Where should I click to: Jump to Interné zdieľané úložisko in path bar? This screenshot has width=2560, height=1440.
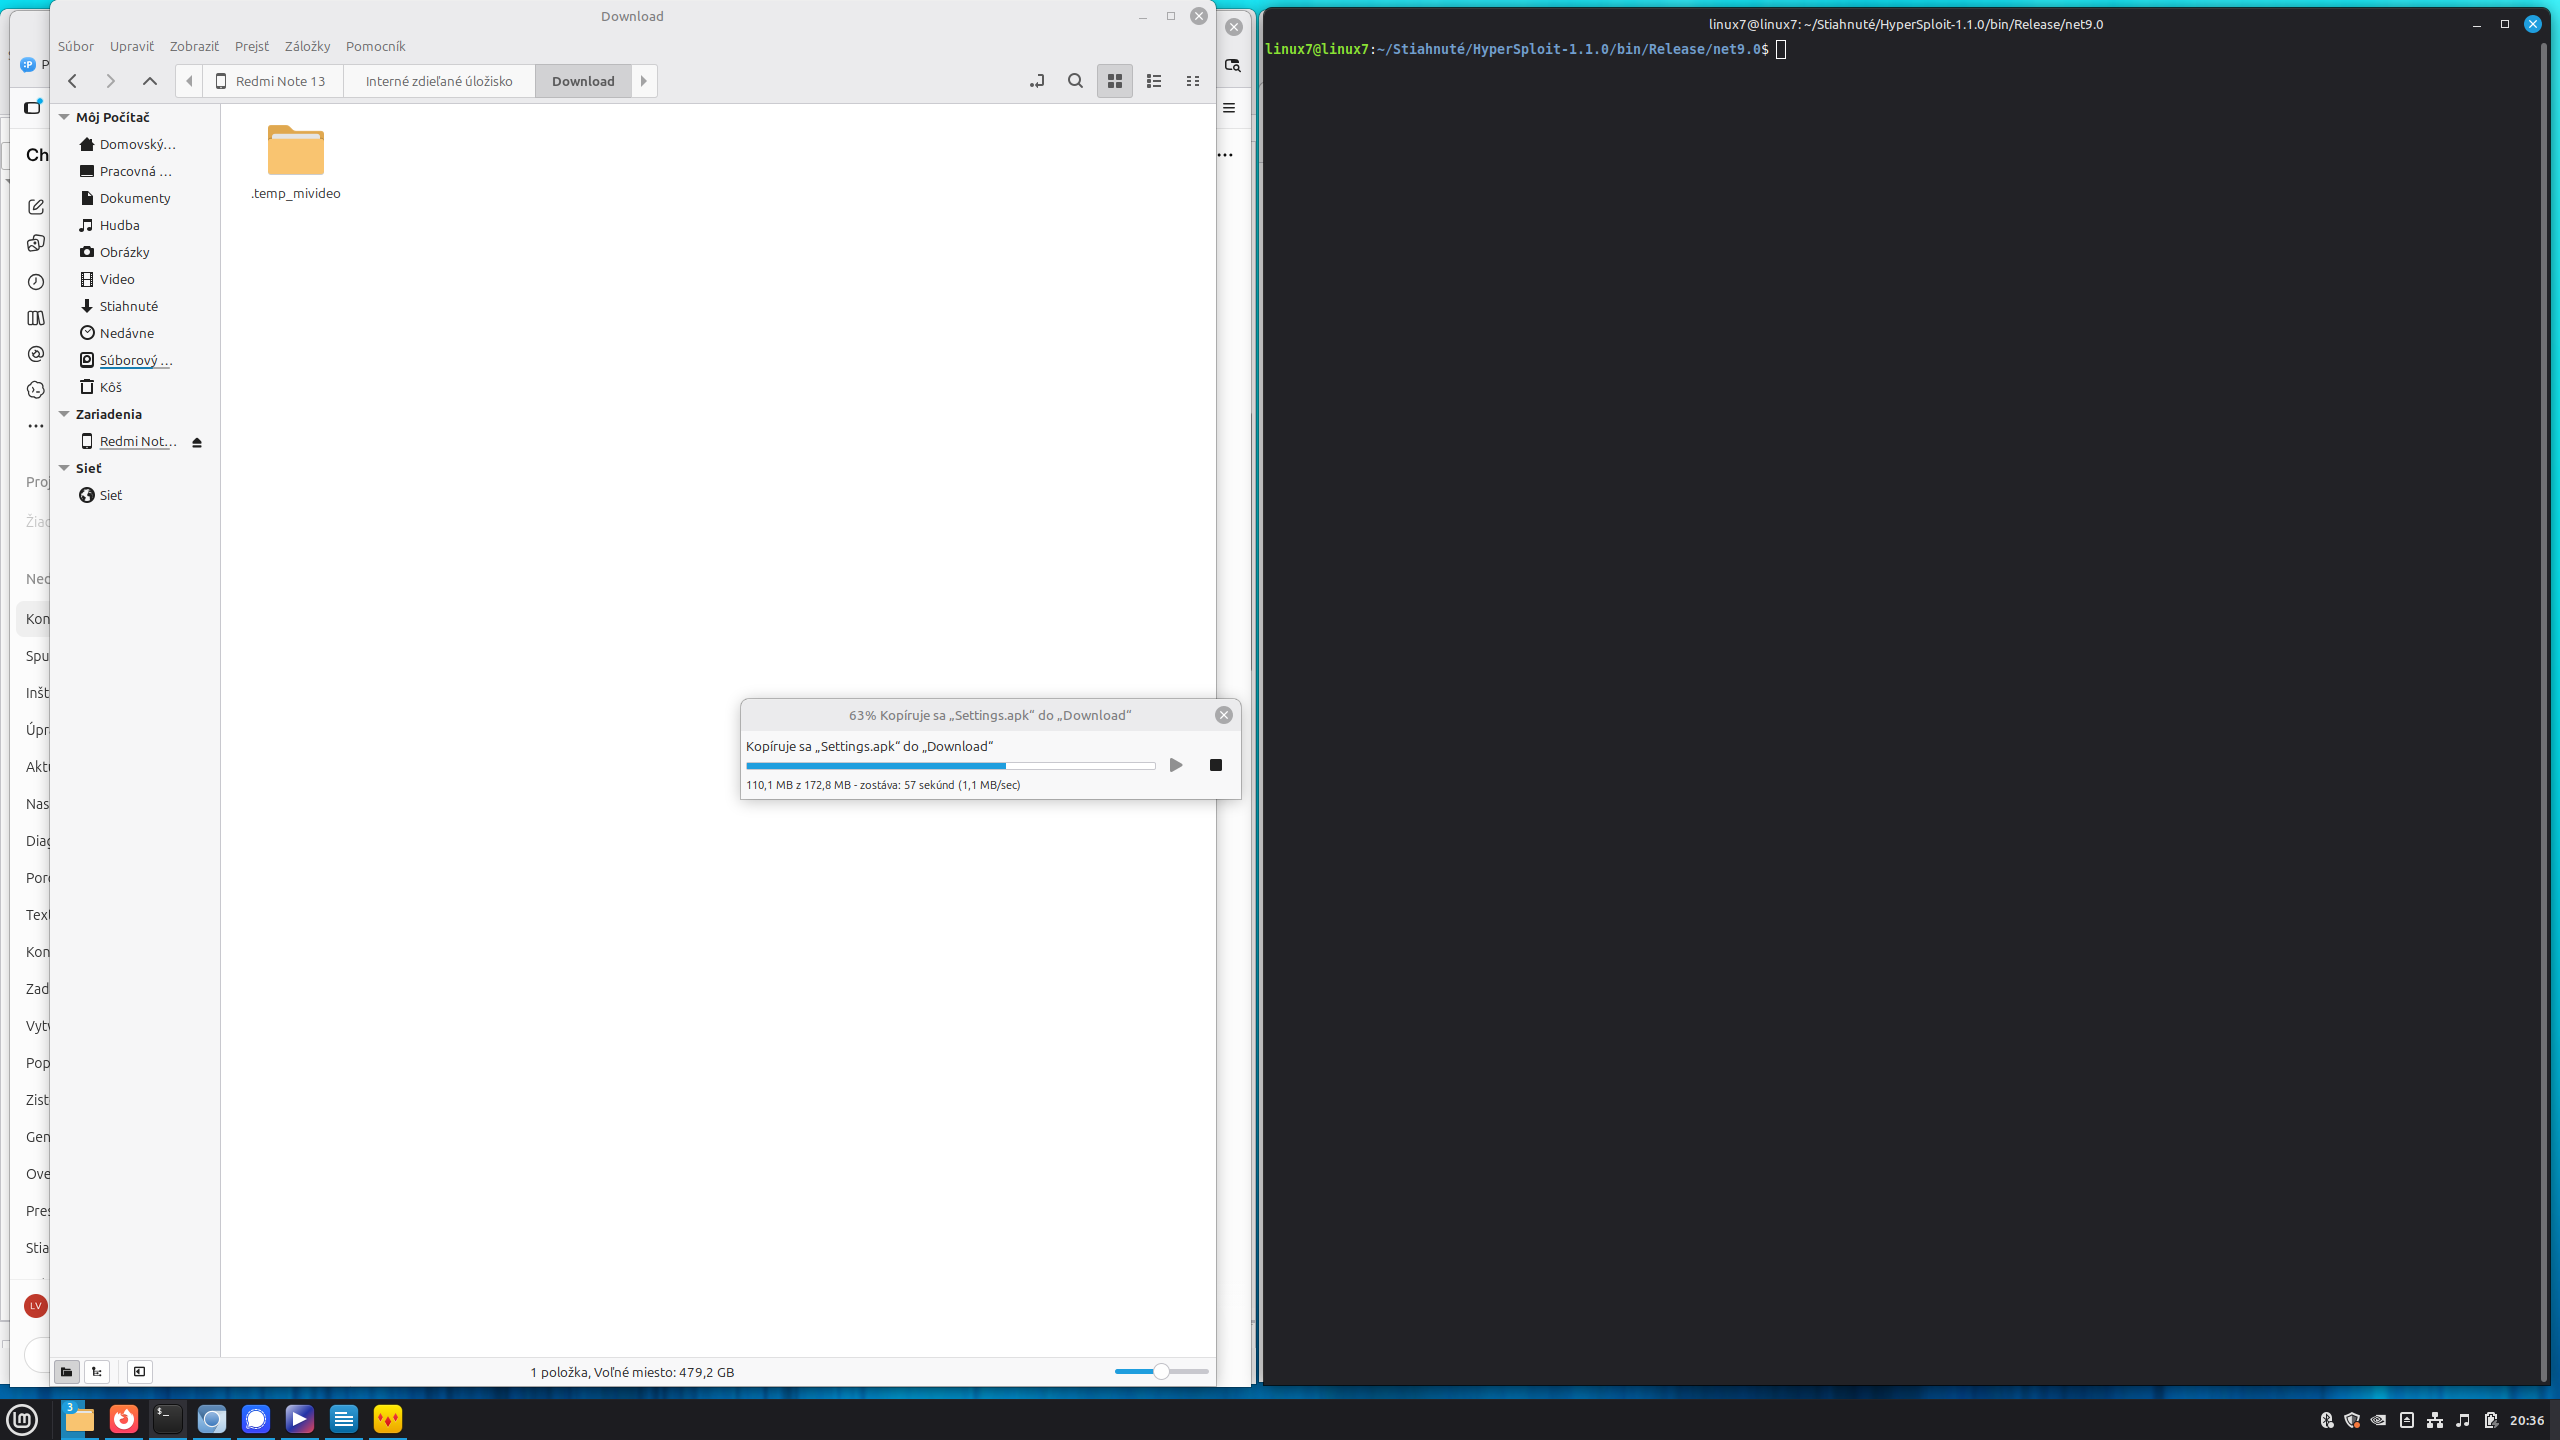(439, 81)
